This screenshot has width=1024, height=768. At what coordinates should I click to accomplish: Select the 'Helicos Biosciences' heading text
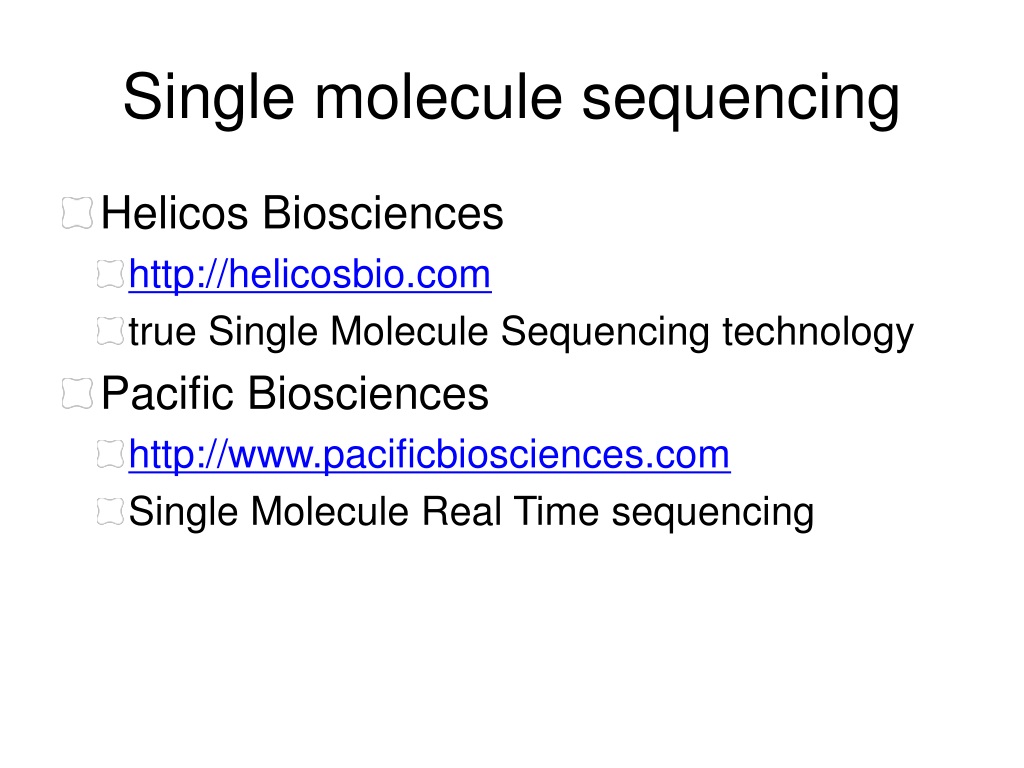(302, 213)
